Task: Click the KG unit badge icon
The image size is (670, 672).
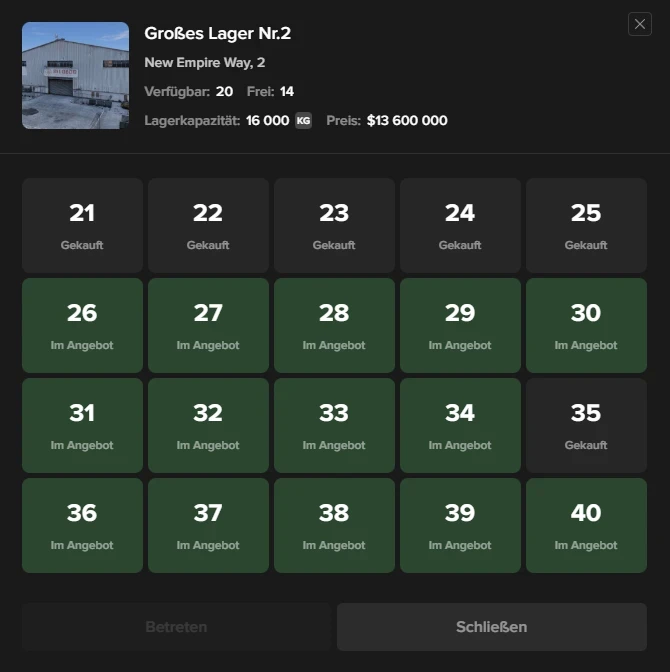Action: pyautogui.click(x=303, y=121)
